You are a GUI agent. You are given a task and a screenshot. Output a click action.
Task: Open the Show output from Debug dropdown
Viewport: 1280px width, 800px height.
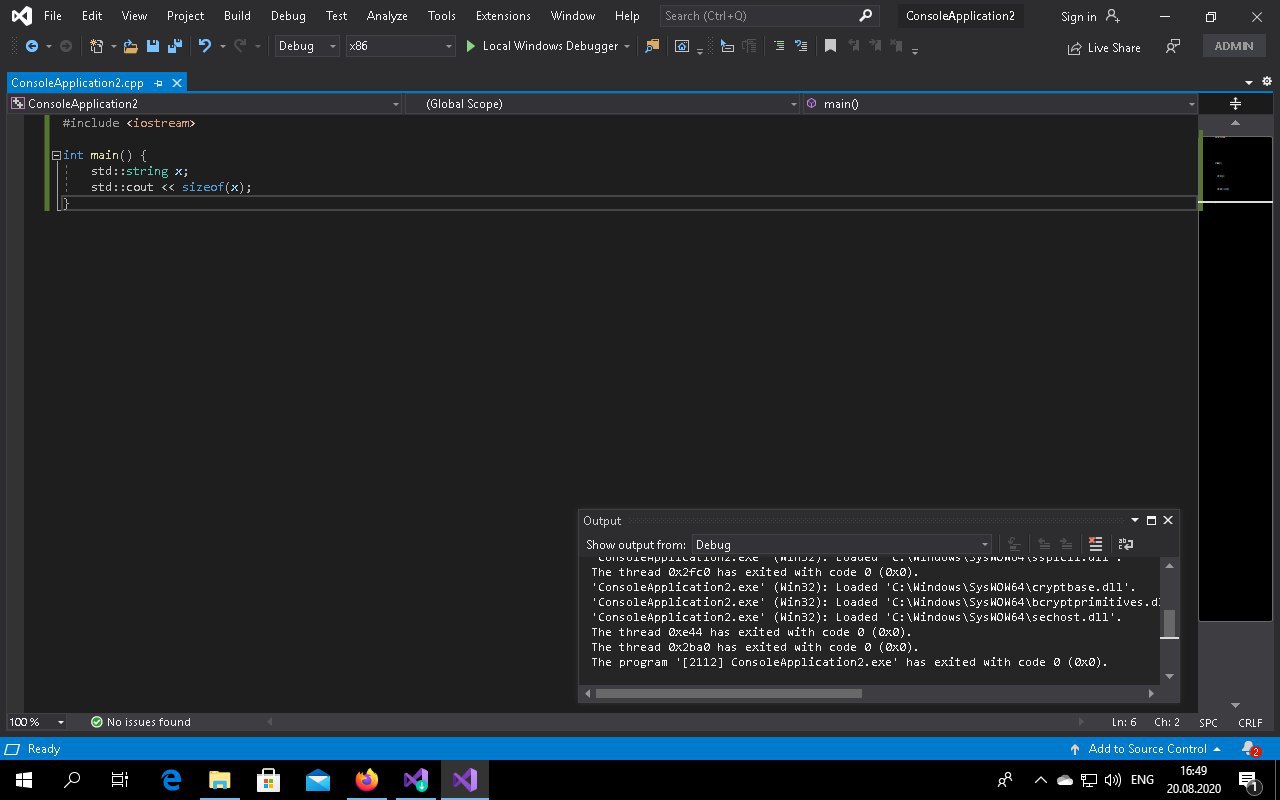pos(842,545)
